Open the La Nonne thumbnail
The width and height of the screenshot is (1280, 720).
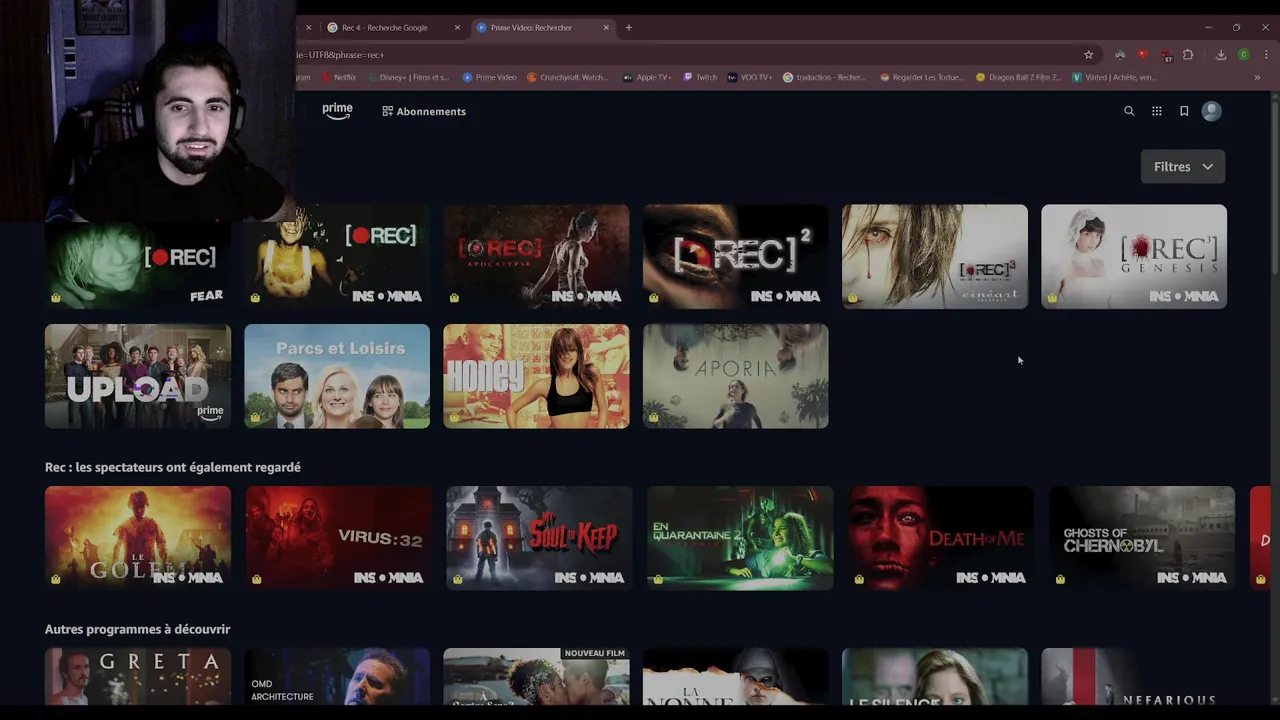pos(735,677)
